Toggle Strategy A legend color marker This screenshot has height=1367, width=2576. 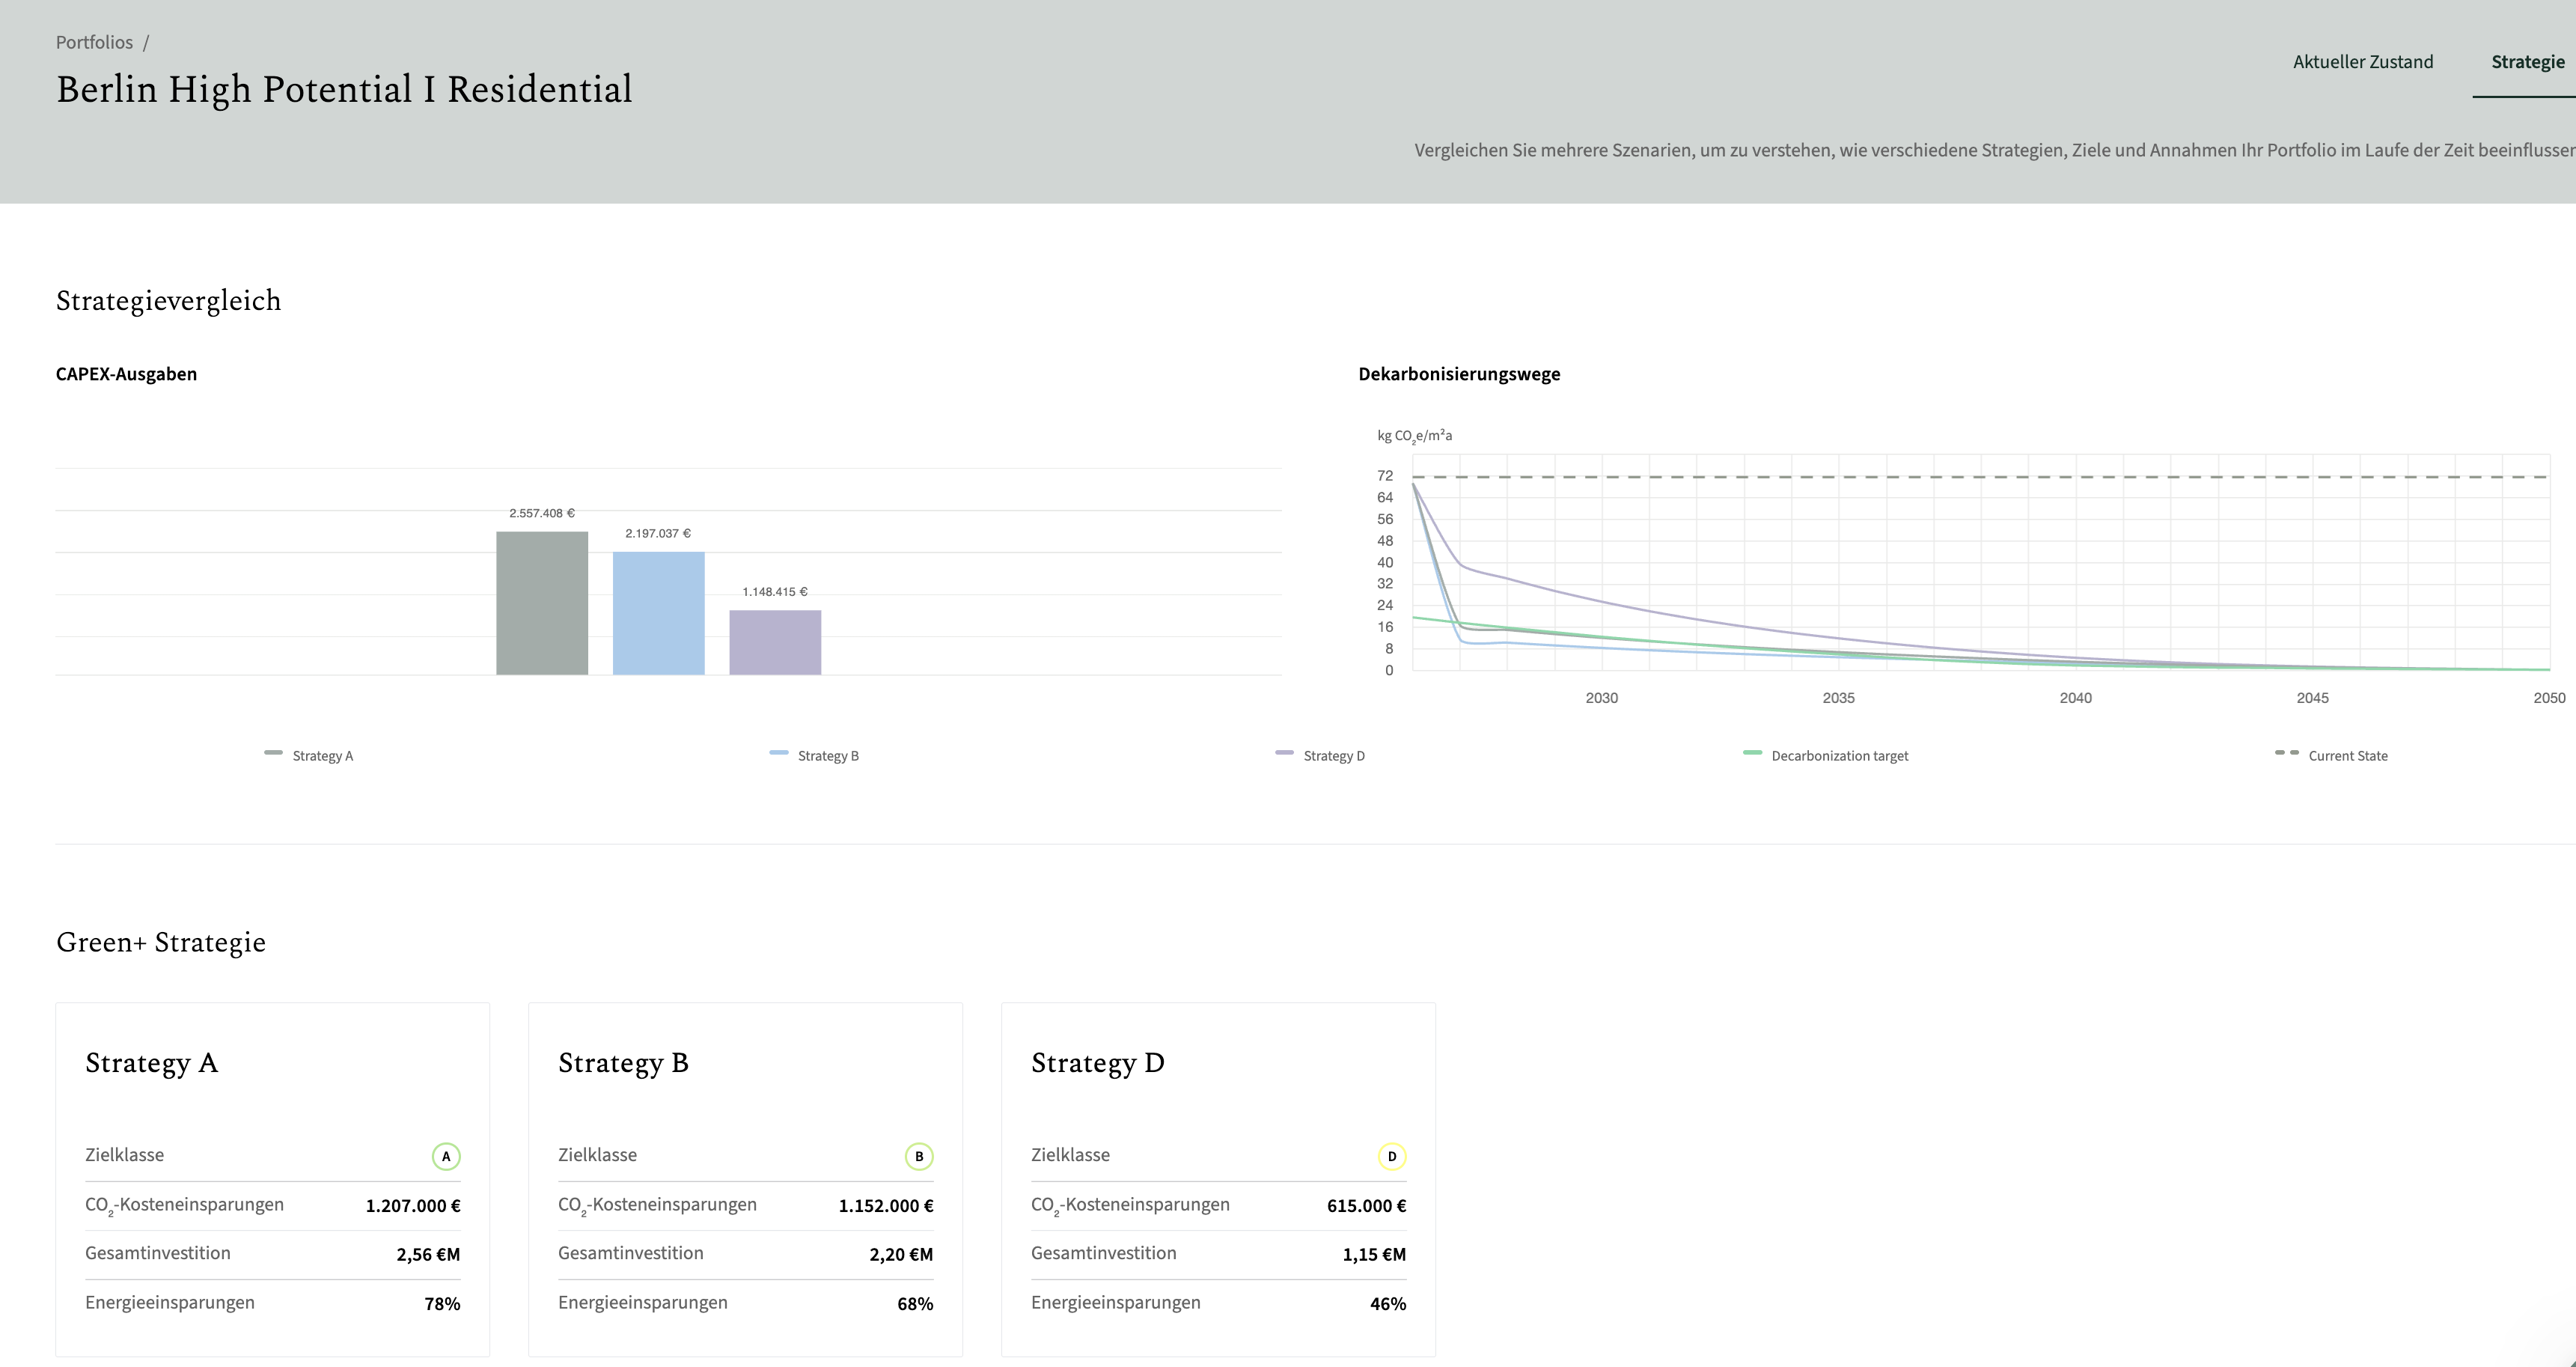point(273,752)
